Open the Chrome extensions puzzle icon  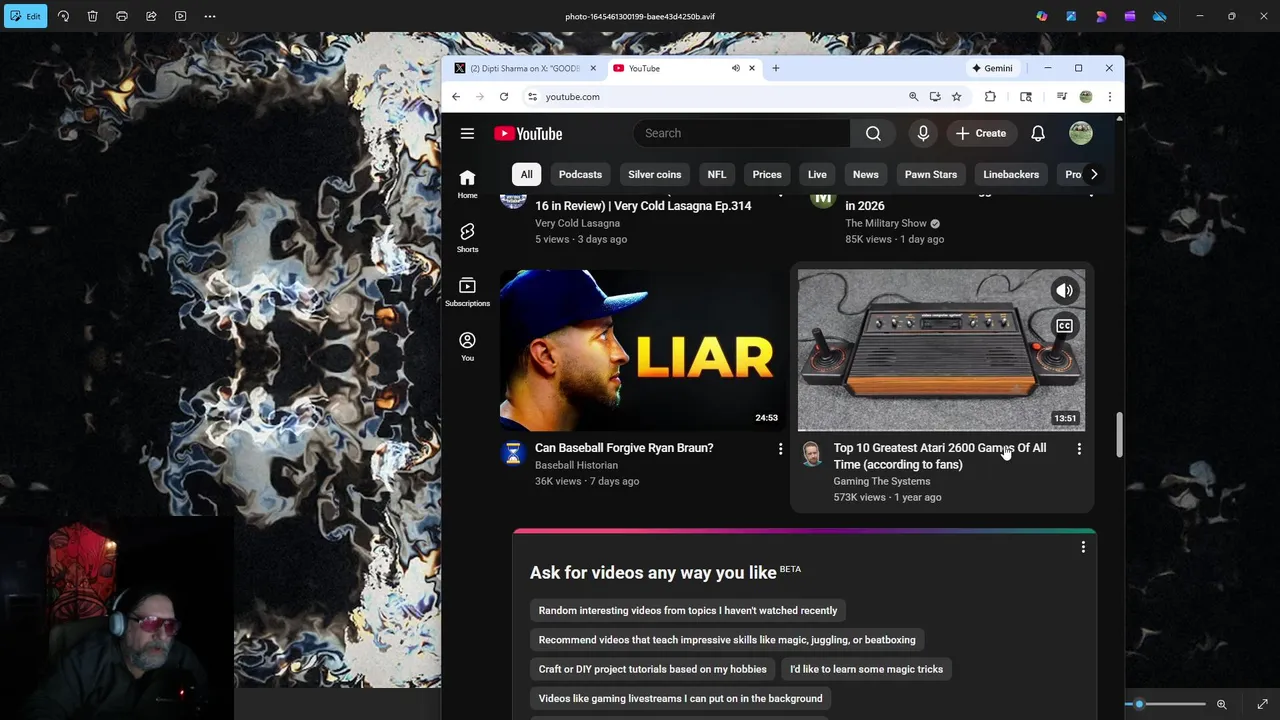pyautogui.click(x=990, y=97)
